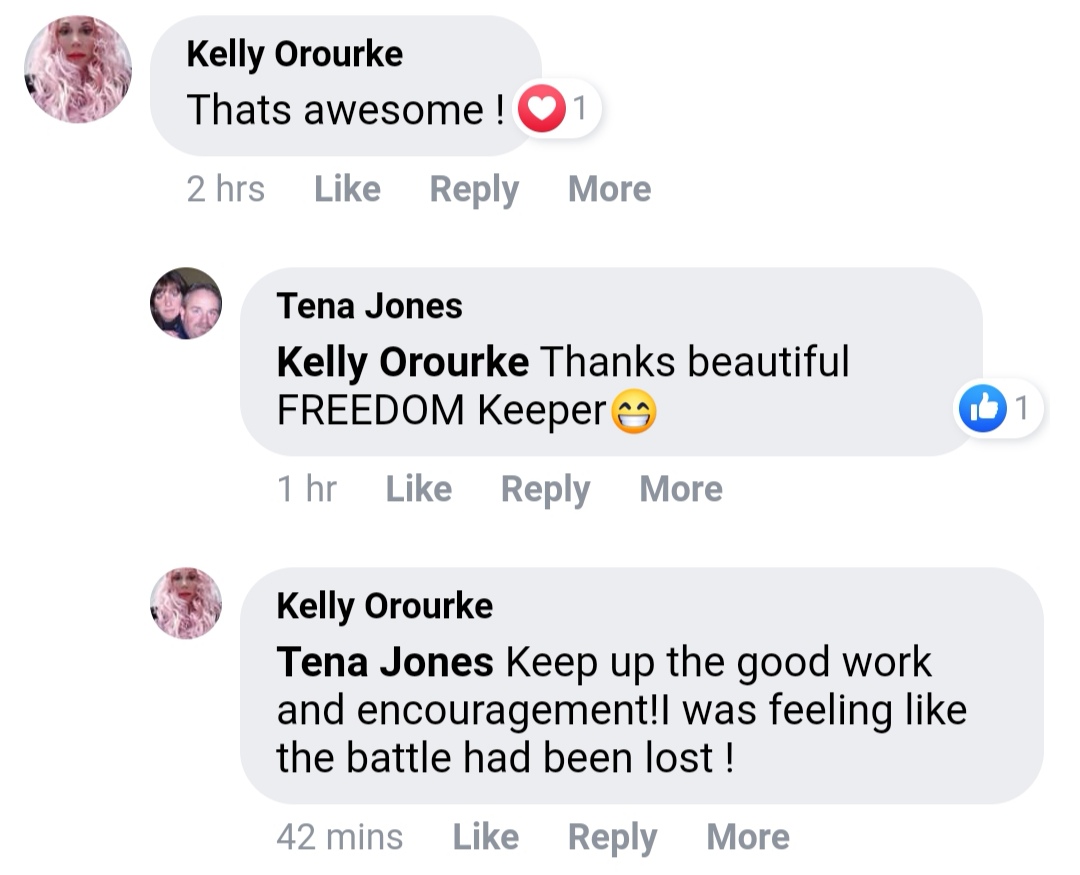Open More options on Tena Jones' reply
1080x875 pixels.
(681, 489)
